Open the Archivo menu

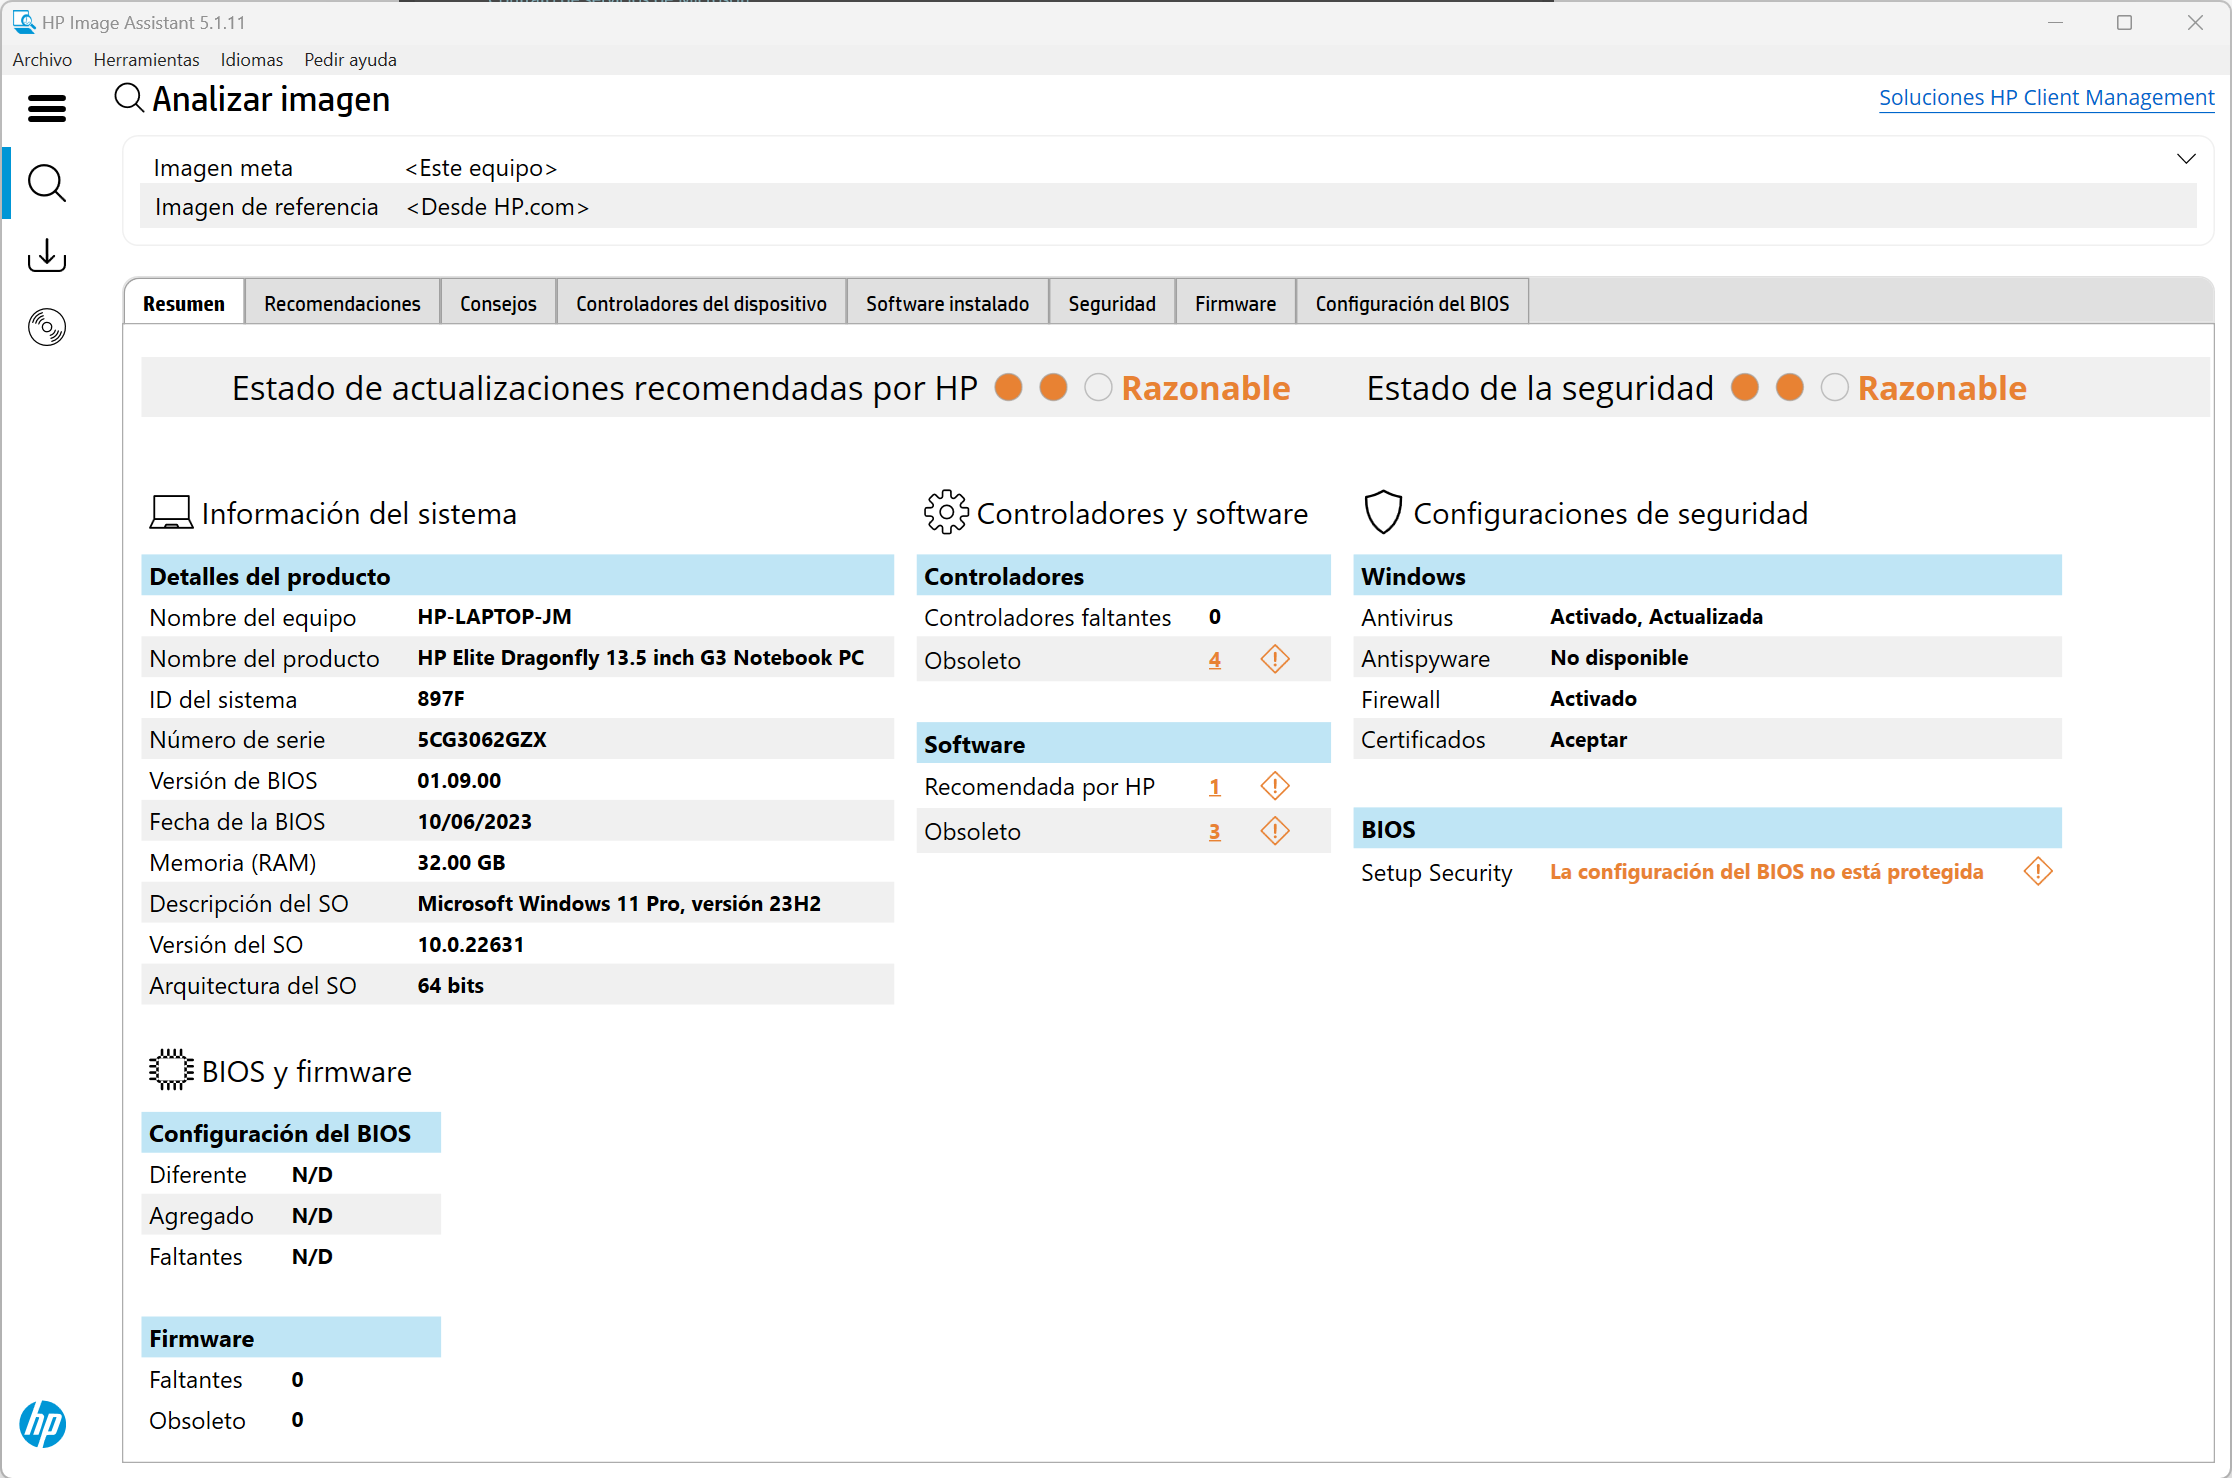(42, 59)
